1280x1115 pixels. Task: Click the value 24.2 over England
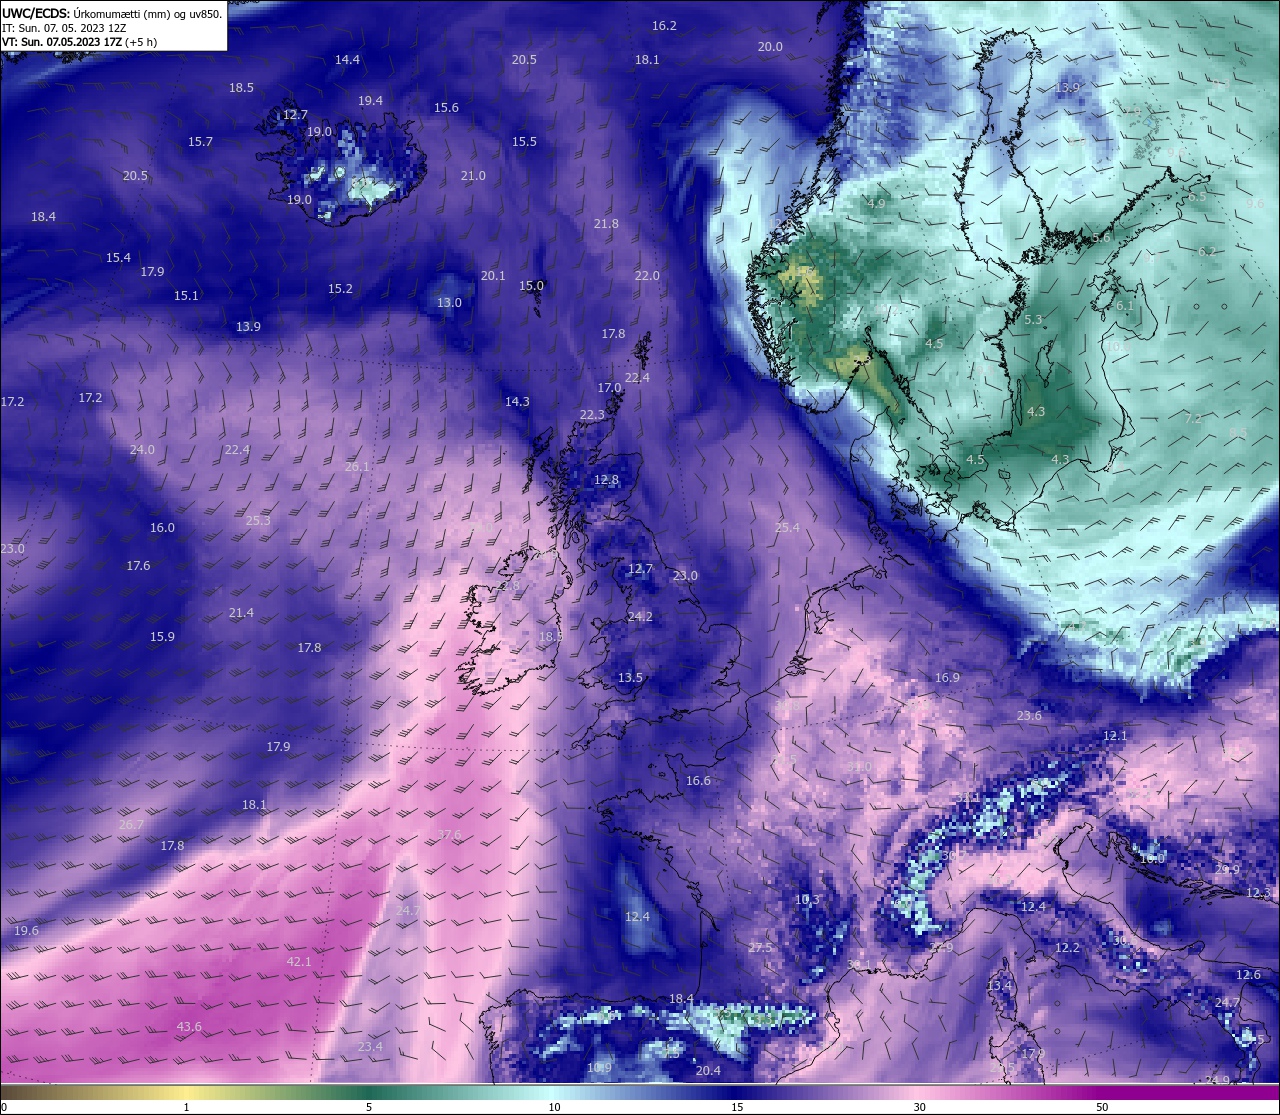point(640,617)
